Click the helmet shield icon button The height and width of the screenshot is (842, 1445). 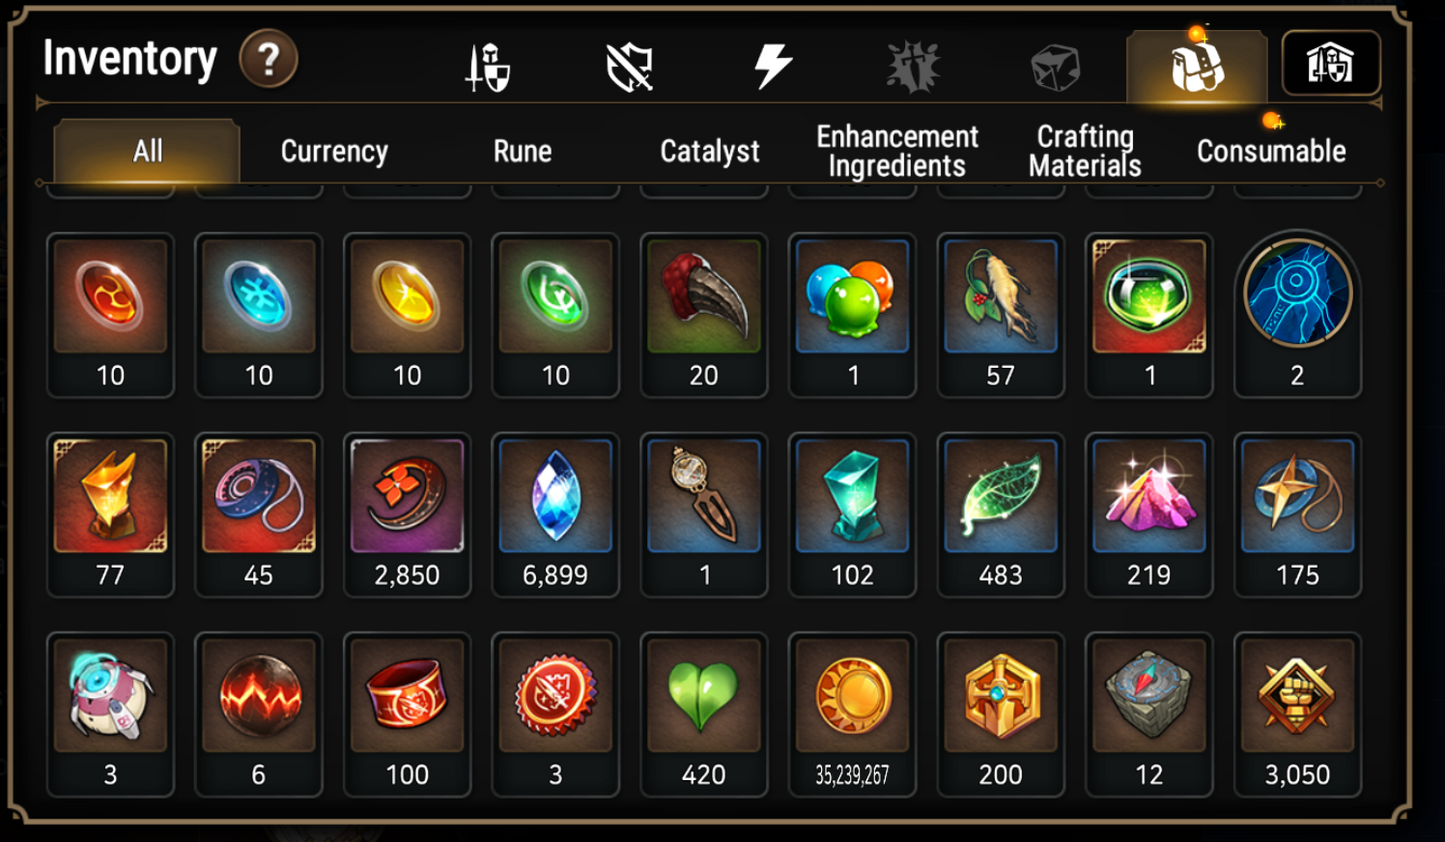(1331, 63)
